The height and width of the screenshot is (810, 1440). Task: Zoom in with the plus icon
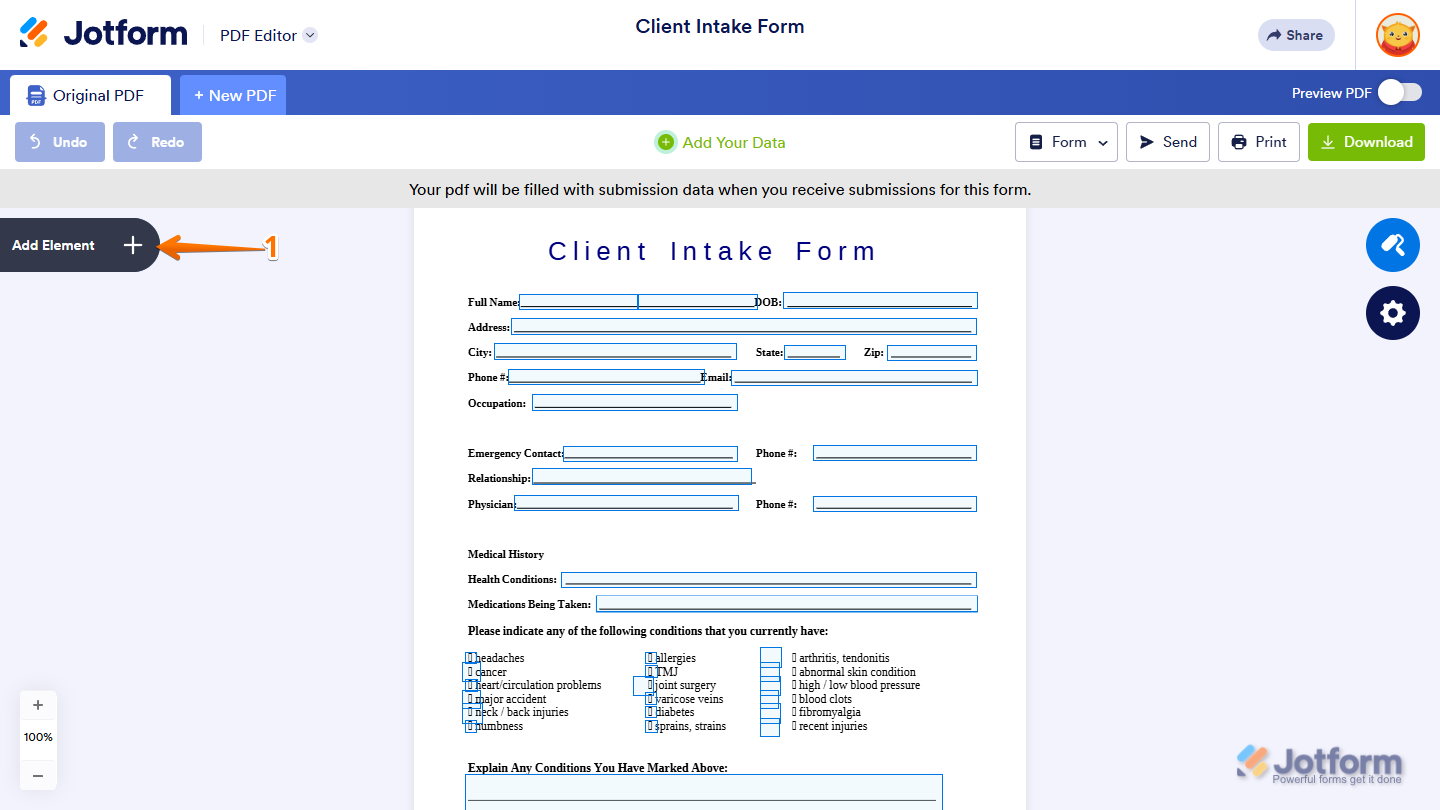point(38,704)
